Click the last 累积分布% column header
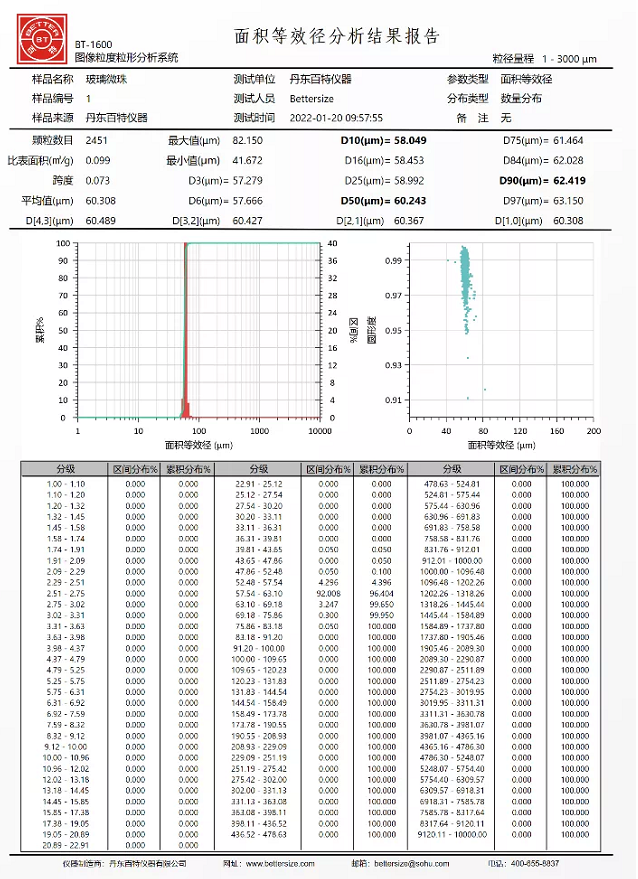Viewport: 638px width, 879px height. click(574, 468)
